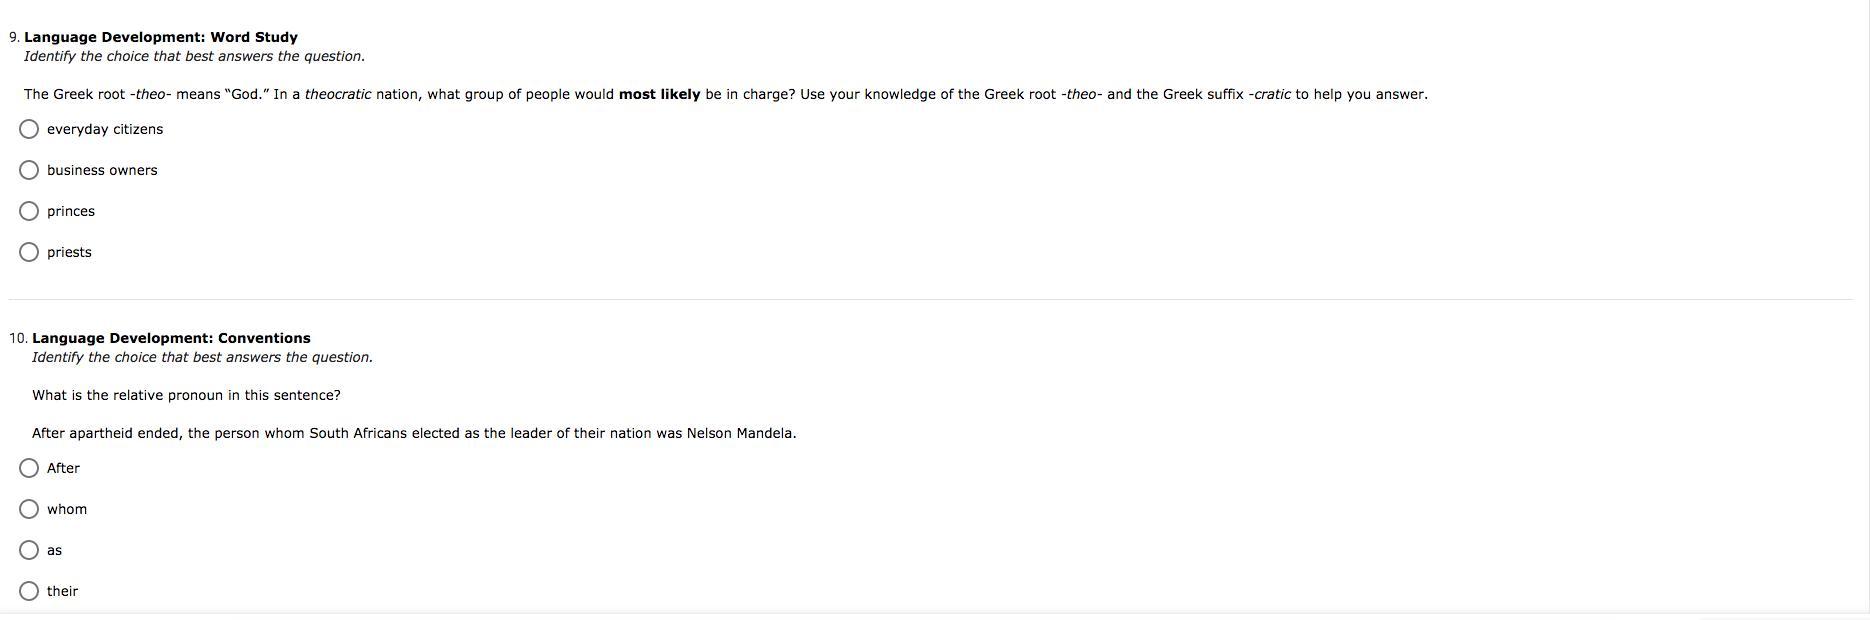This screenshot has width=1870, height=620.
Task: Click the 'Language Development: Conventions' heading
Action: click(x=171, y=338)
